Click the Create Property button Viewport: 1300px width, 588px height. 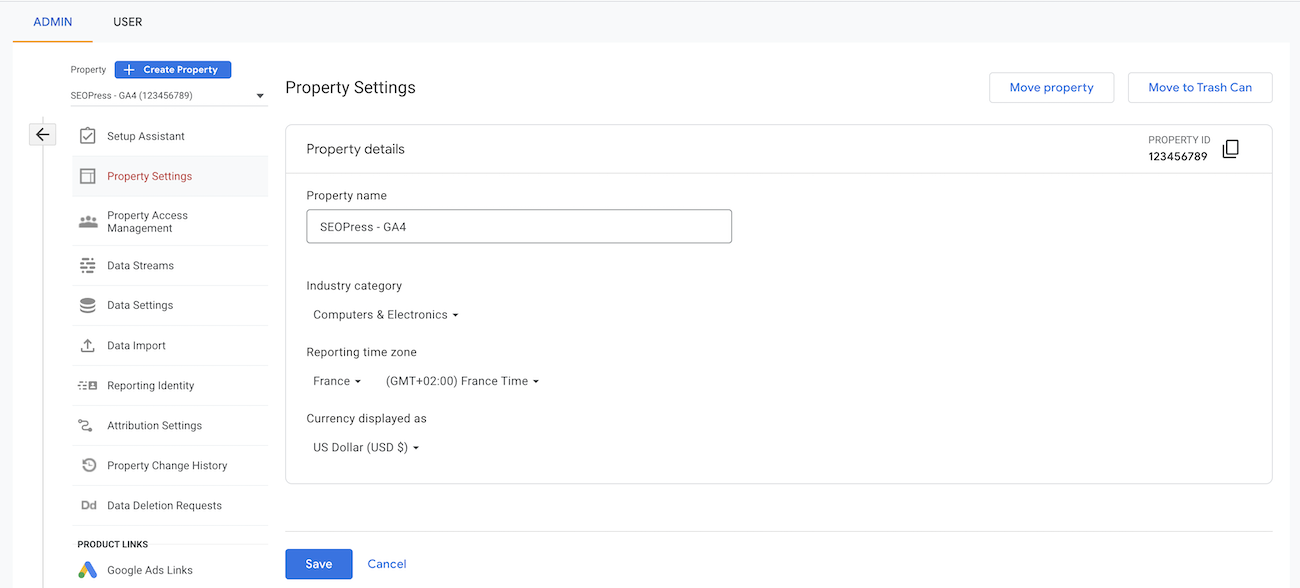tap(173, 70)
